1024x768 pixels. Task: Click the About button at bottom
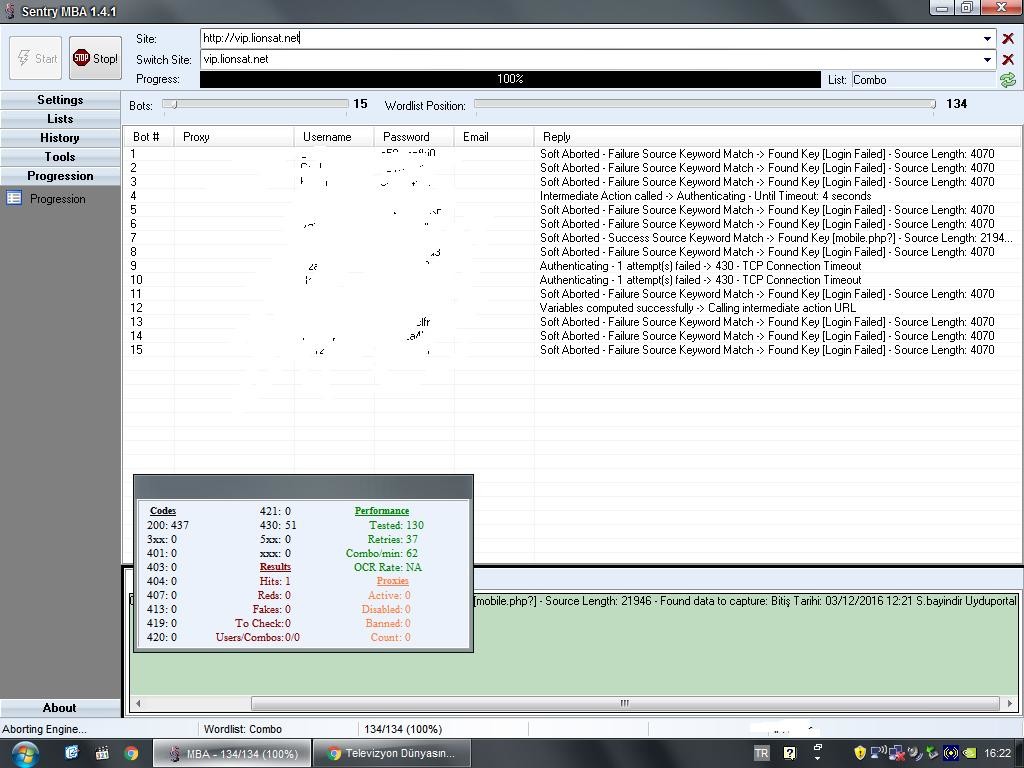60,708
